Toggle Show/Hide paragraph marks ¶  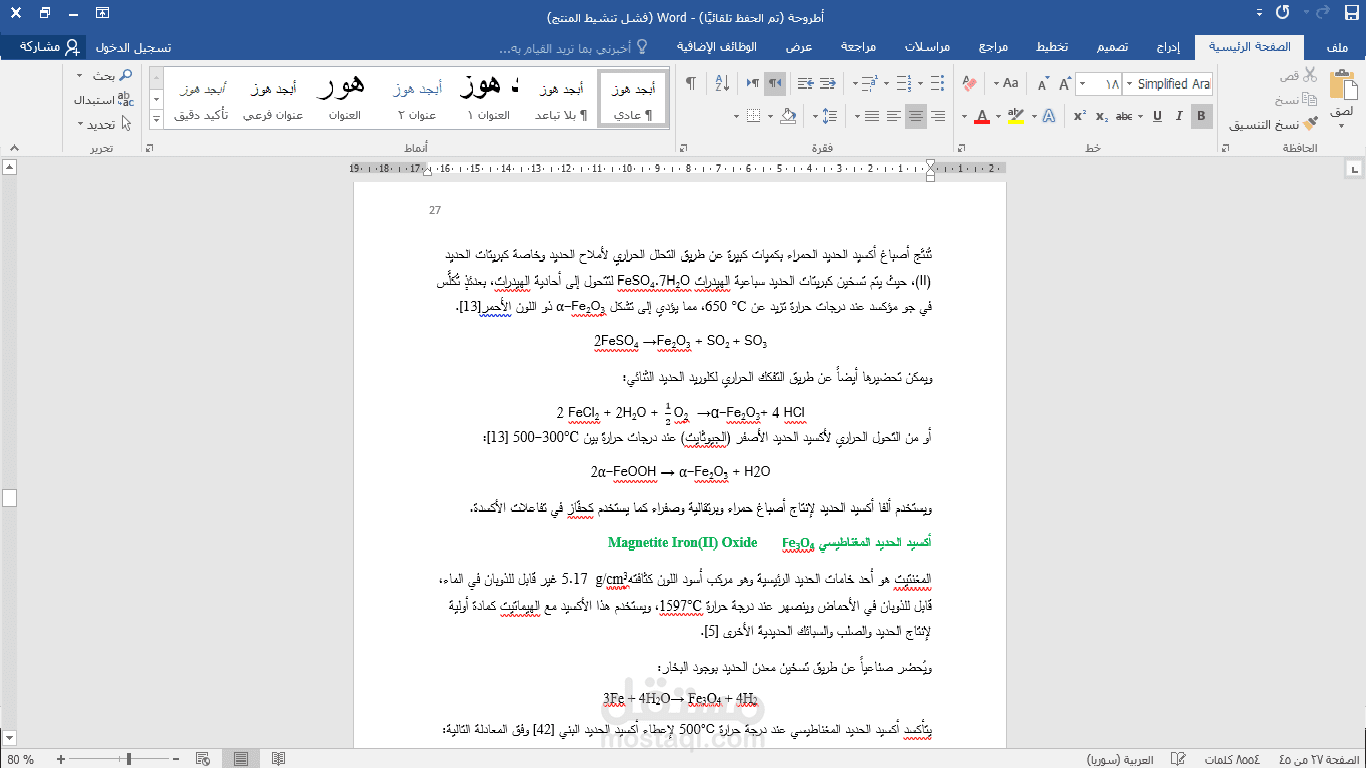[x=691, y=83]
